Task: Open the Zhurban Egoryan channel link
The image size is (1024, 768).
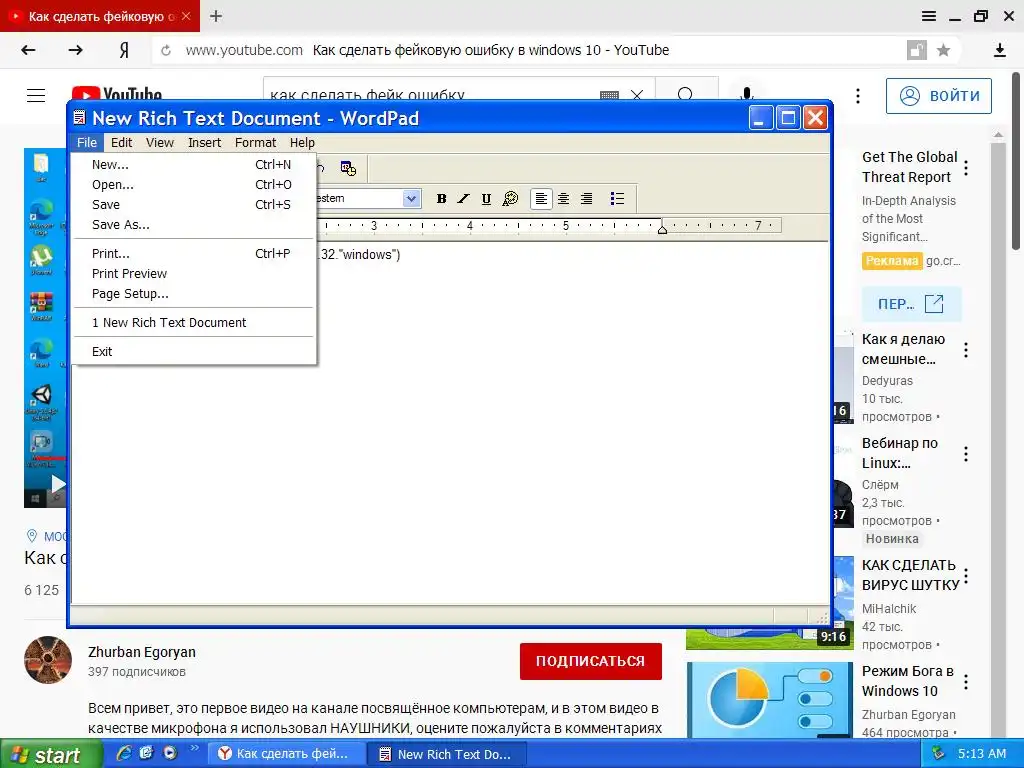Action: [x=142, y=652]
